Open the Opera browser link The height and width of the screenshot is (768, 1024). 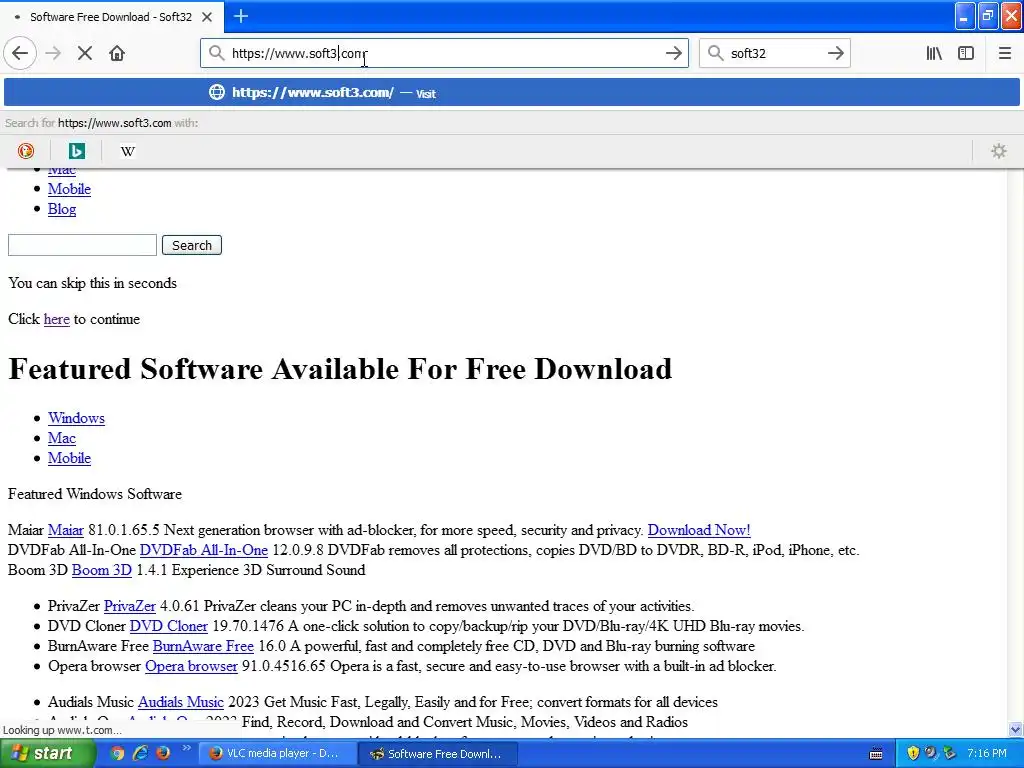(191, 667)
